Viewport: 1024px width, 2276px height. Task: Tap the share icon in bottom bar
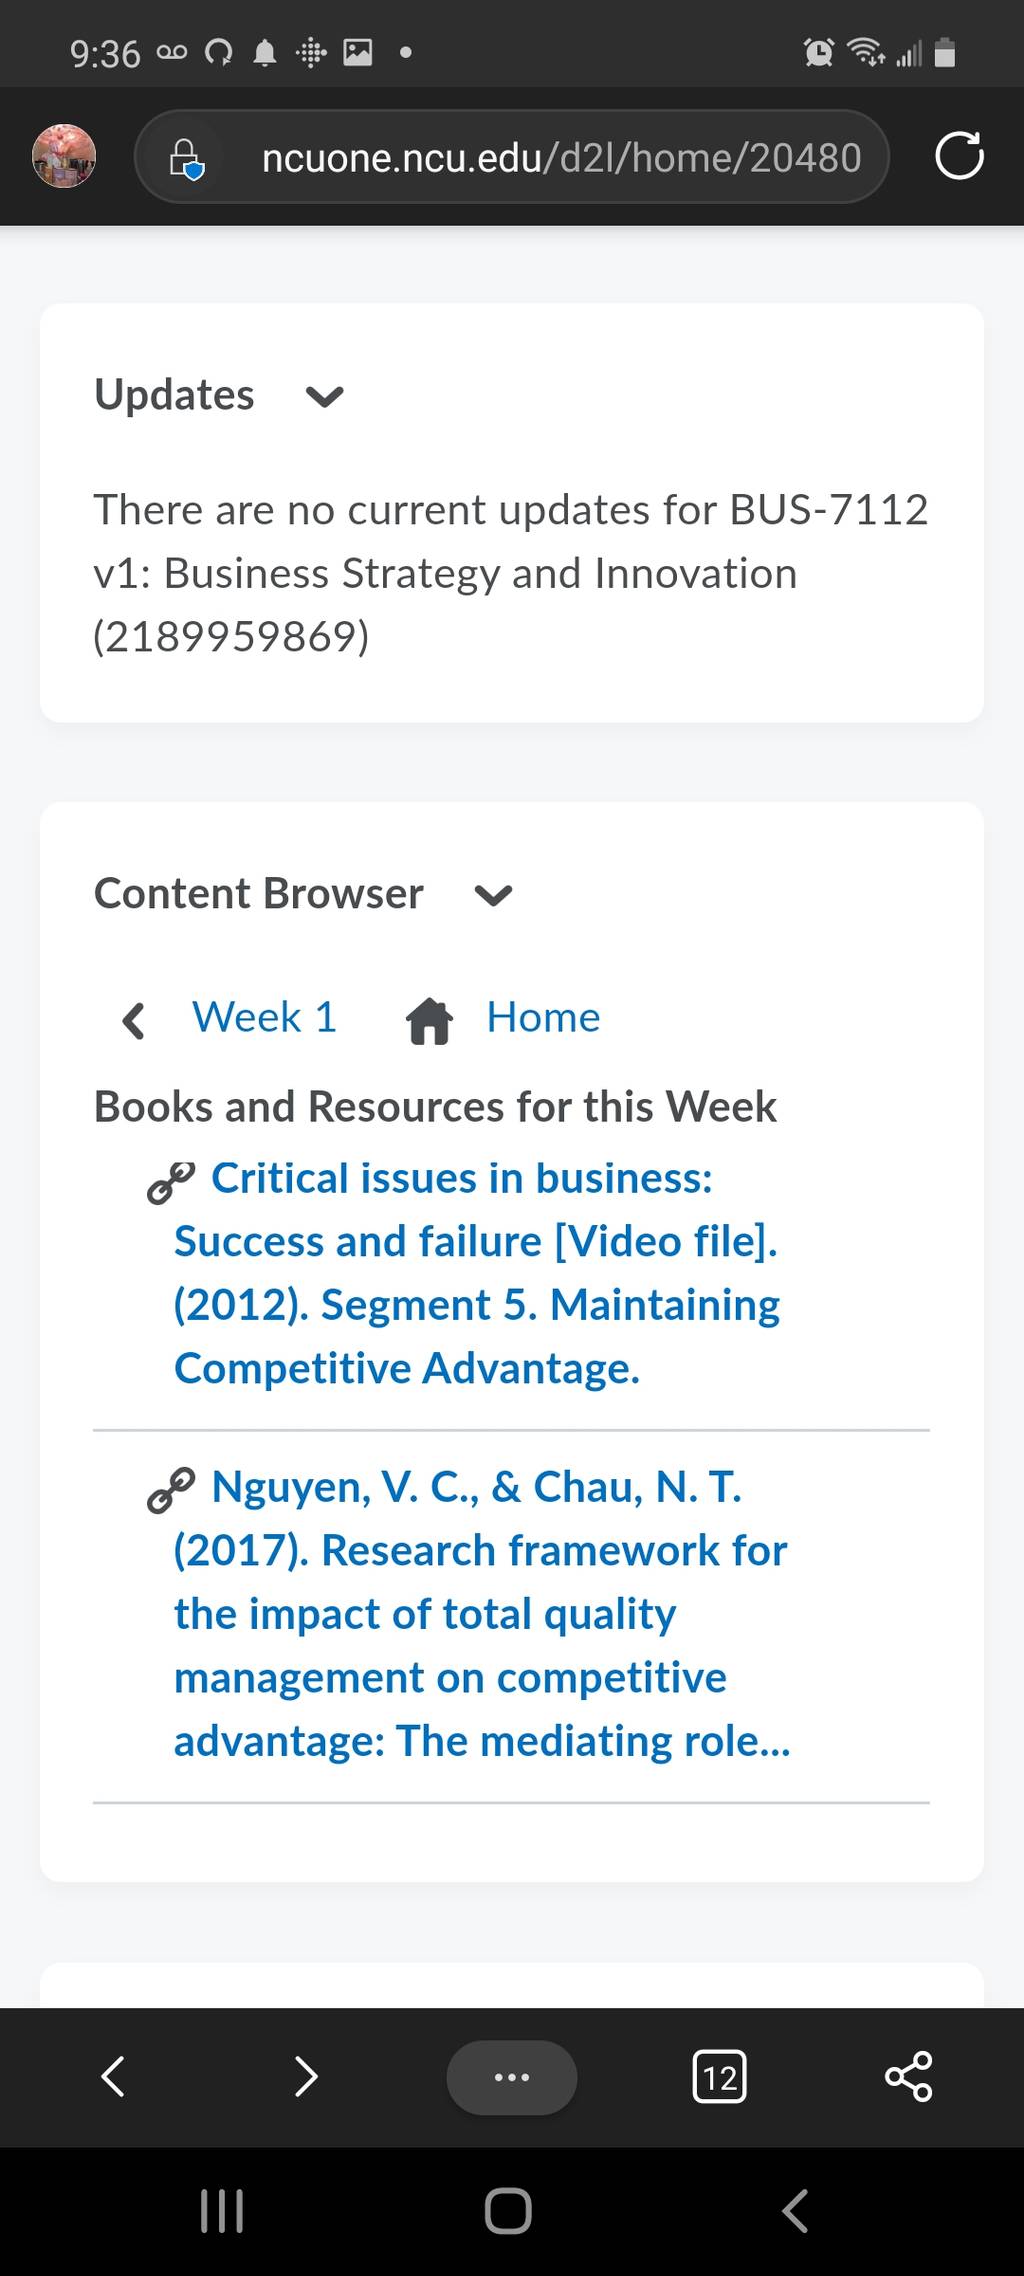coord(909,2077)
